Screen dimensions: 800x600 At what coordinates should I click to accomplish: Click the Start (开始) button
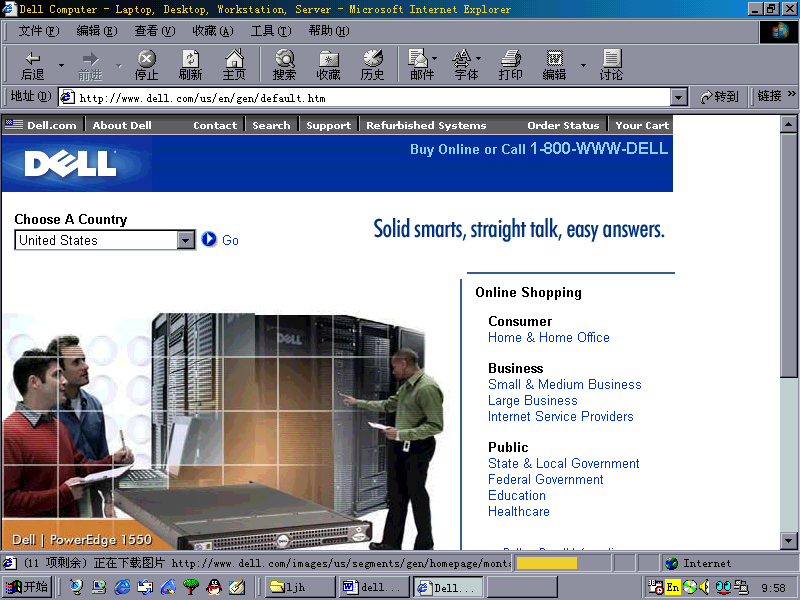point(27,587)
